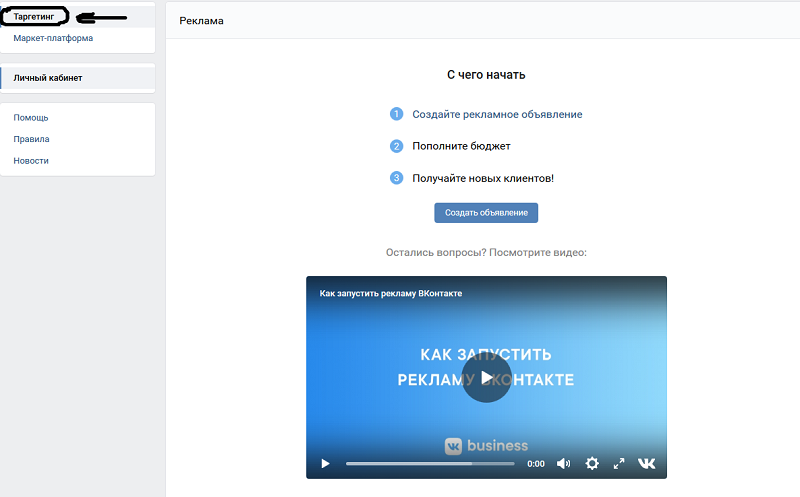
Task: Start the video with the large center play button
Action: pos(486,378)
